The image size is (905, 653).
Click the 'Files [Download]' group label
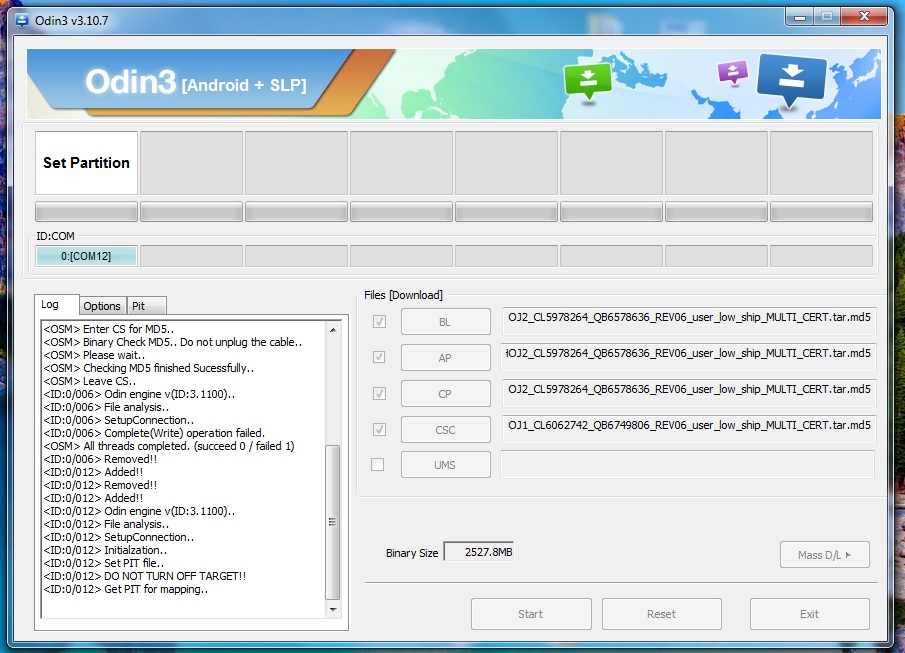pyautogui.click(x=403, y=295)
